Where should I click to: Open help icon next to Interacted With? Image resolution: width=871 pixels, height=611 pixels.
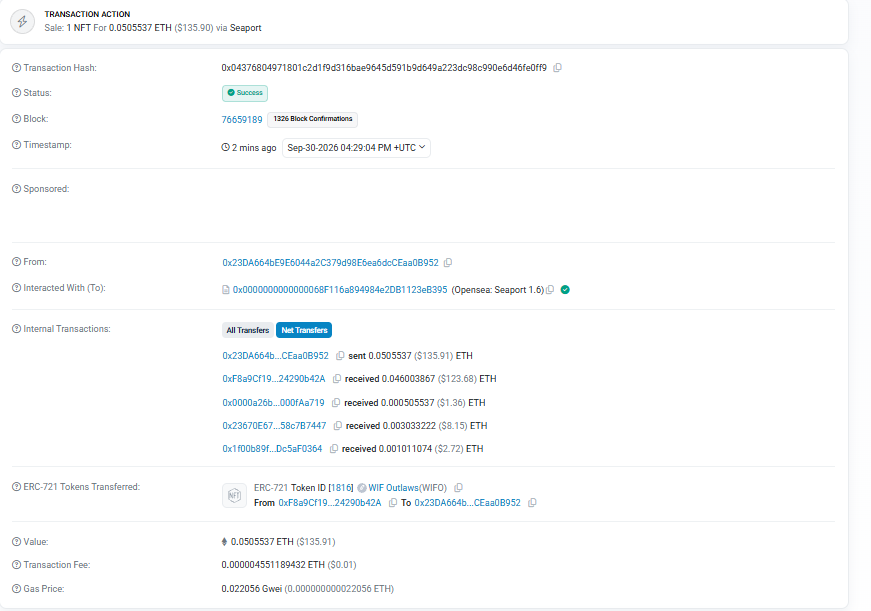pos(17,288)
